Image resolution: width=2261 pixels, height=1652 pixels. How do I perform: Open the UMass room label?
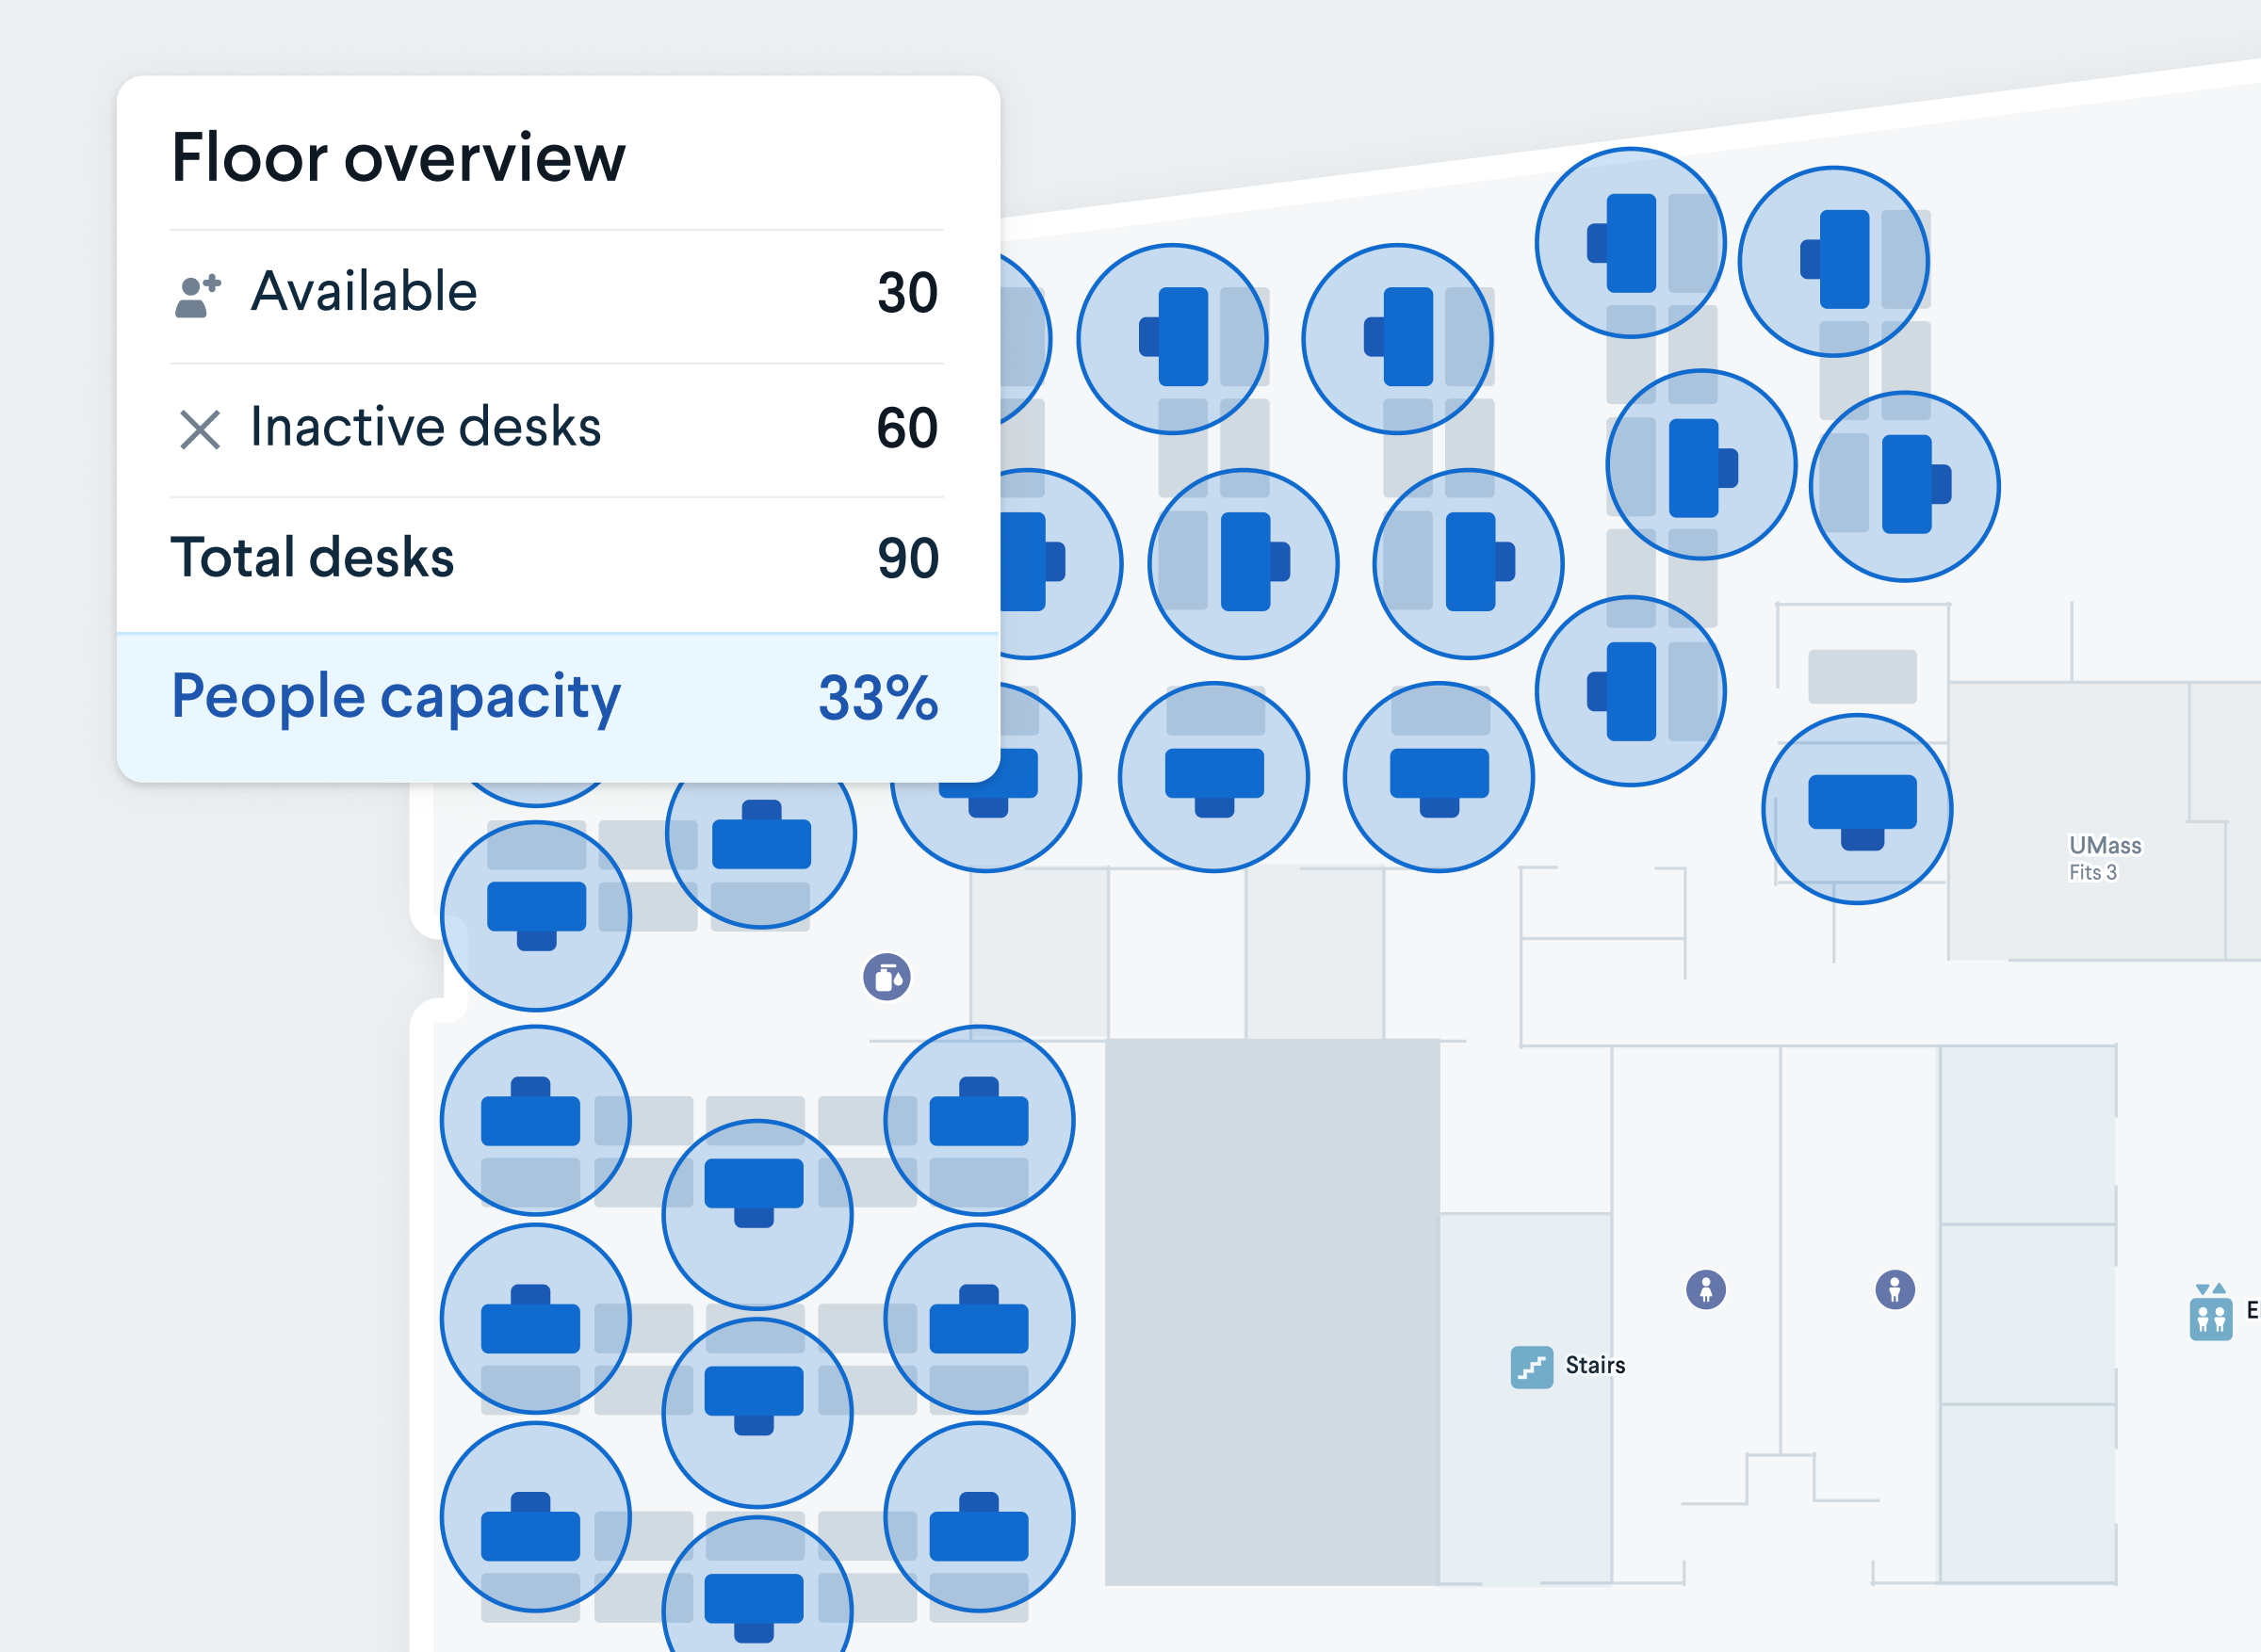click(2105, 845)
